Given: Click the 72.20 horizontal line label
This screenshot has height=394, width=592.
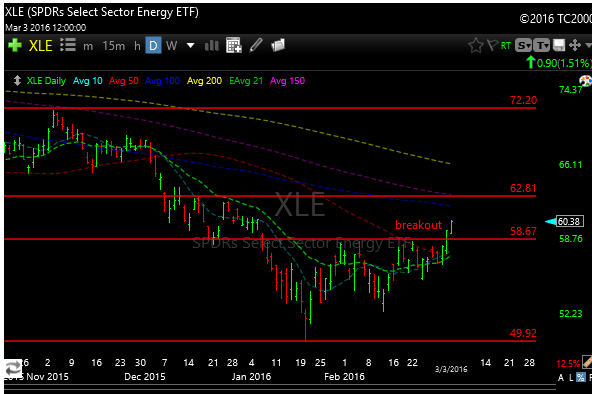Looking at the screenshot, I should (x=523, y=100).
